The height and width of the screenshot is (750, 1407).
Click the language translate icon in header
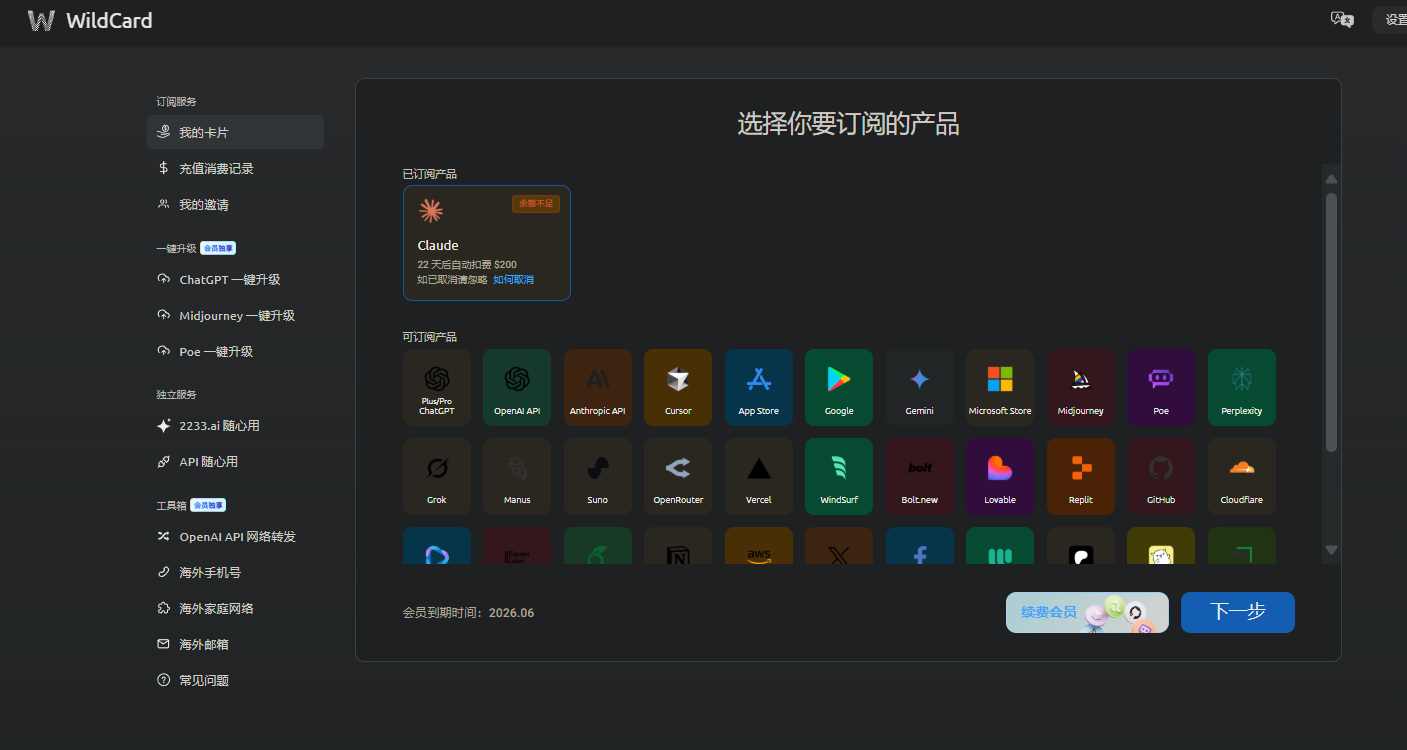(1341, 20)
